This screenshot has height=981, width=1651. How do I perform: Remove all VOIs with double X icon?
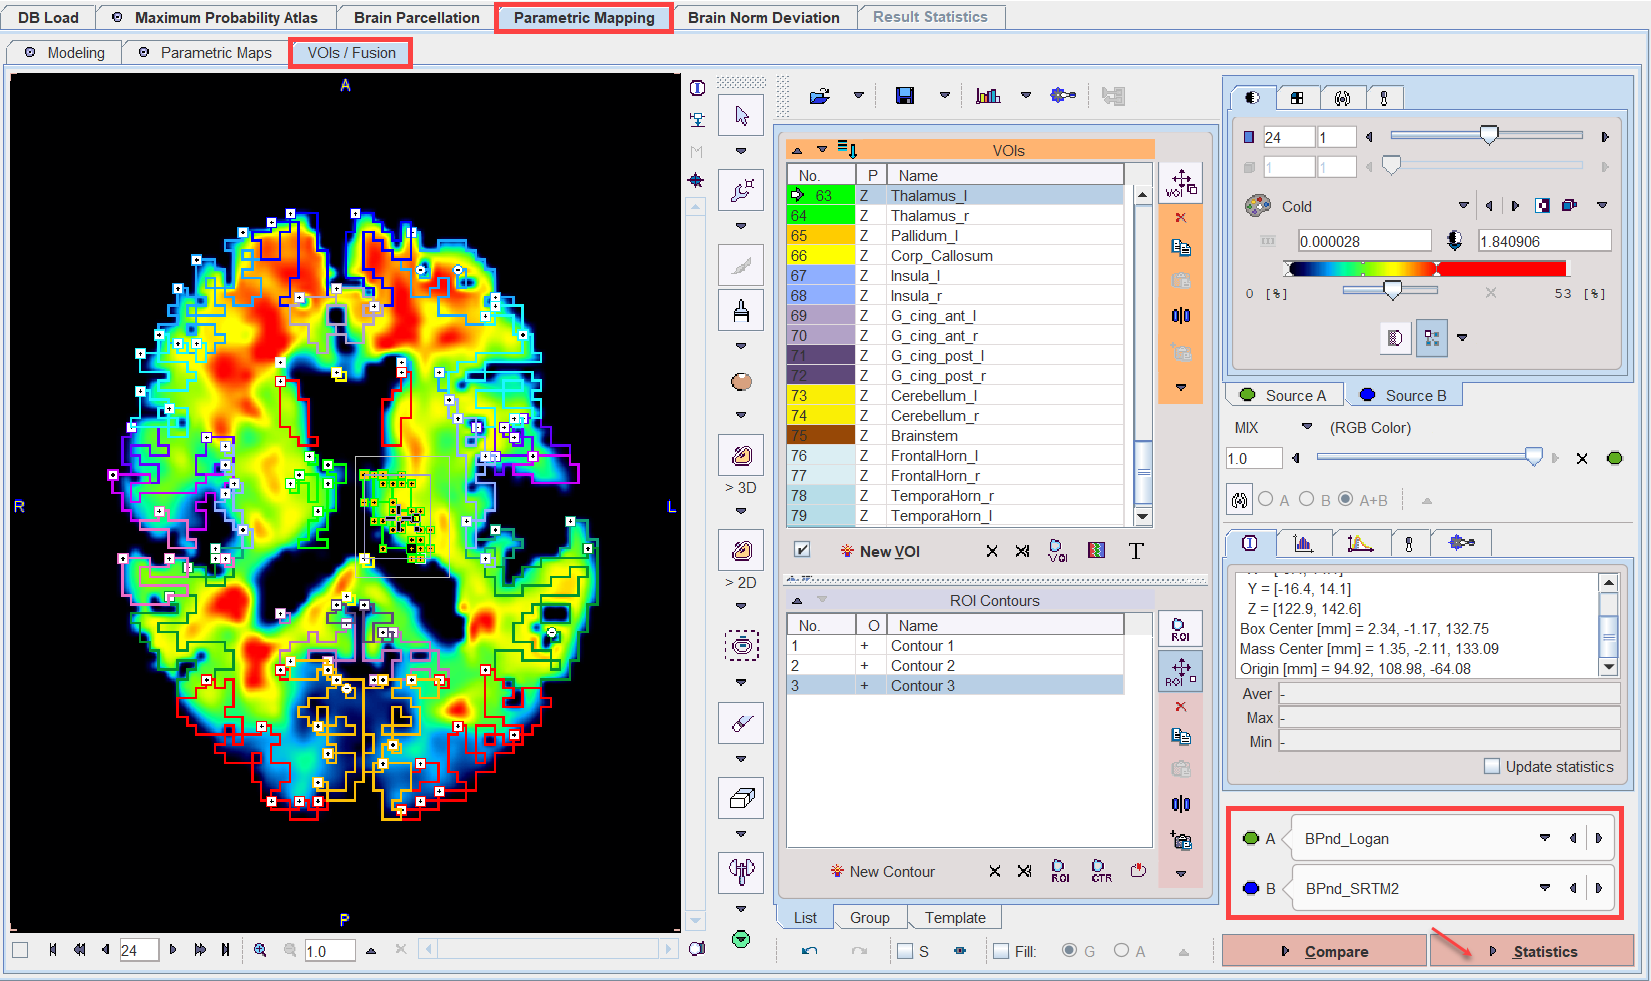tap(1023, 551)
